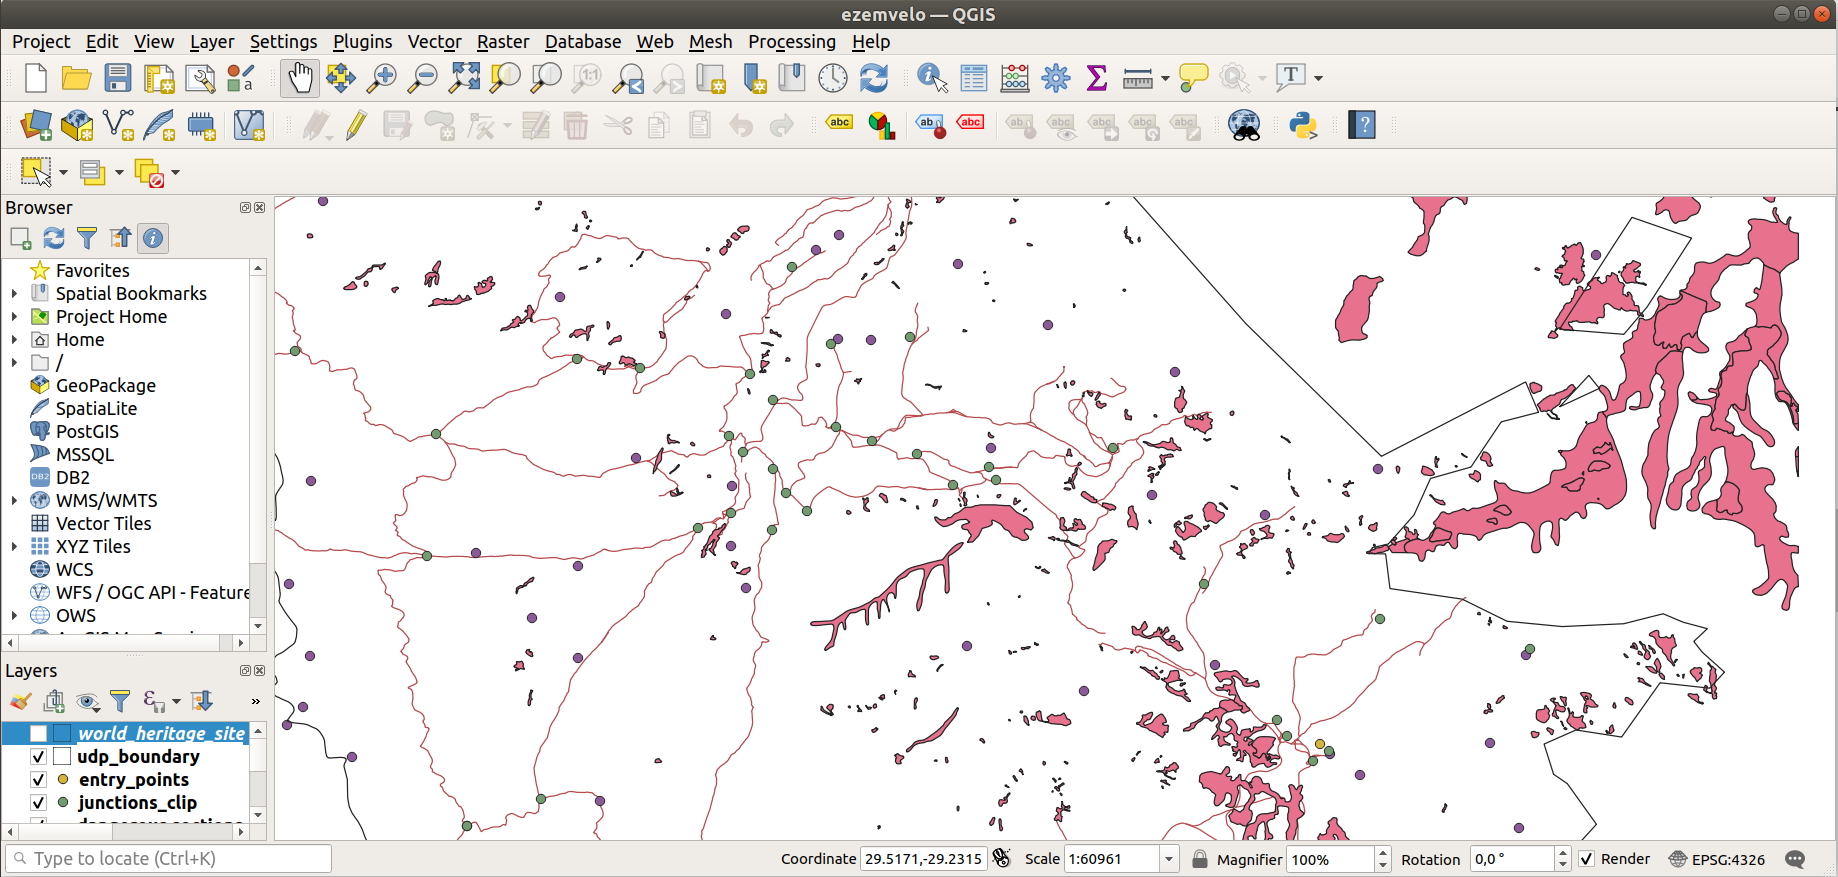Screen dimensions: 1838x877
Task: Toggle extents display icon beside coordinate field
Action: tap(1002, 859)
